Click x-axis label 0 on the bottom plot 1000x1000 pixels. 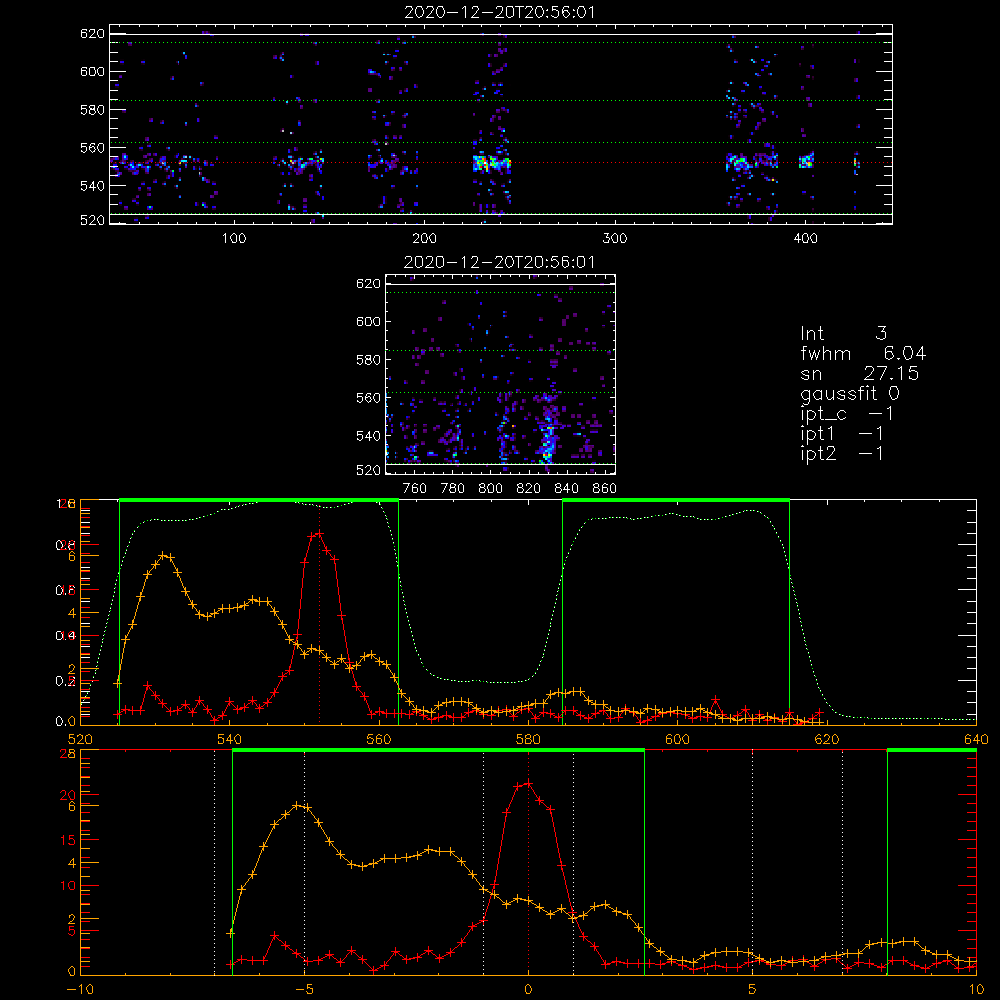[x=528, y=989]
